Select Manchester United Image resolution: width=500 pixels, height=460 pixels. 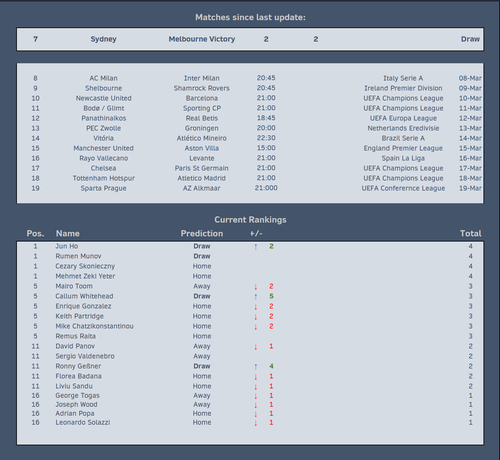click(103, 148)
